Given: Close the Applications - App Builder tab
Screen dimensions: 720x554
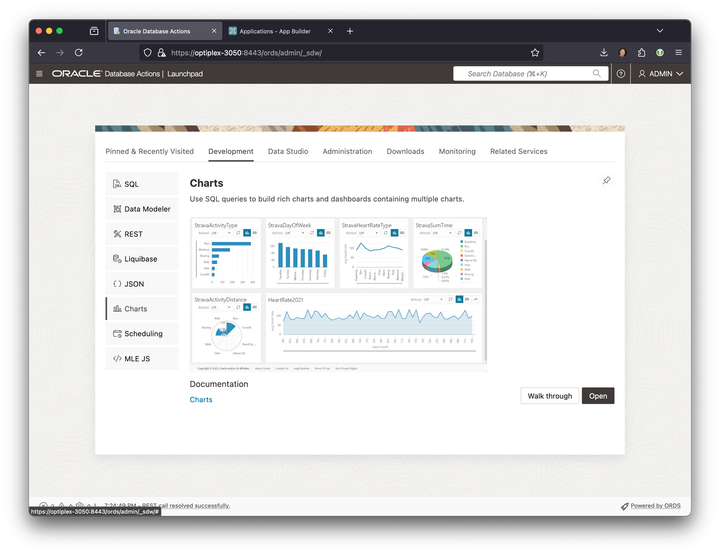Looking at the screenshot, I should [x=331, y=31].
